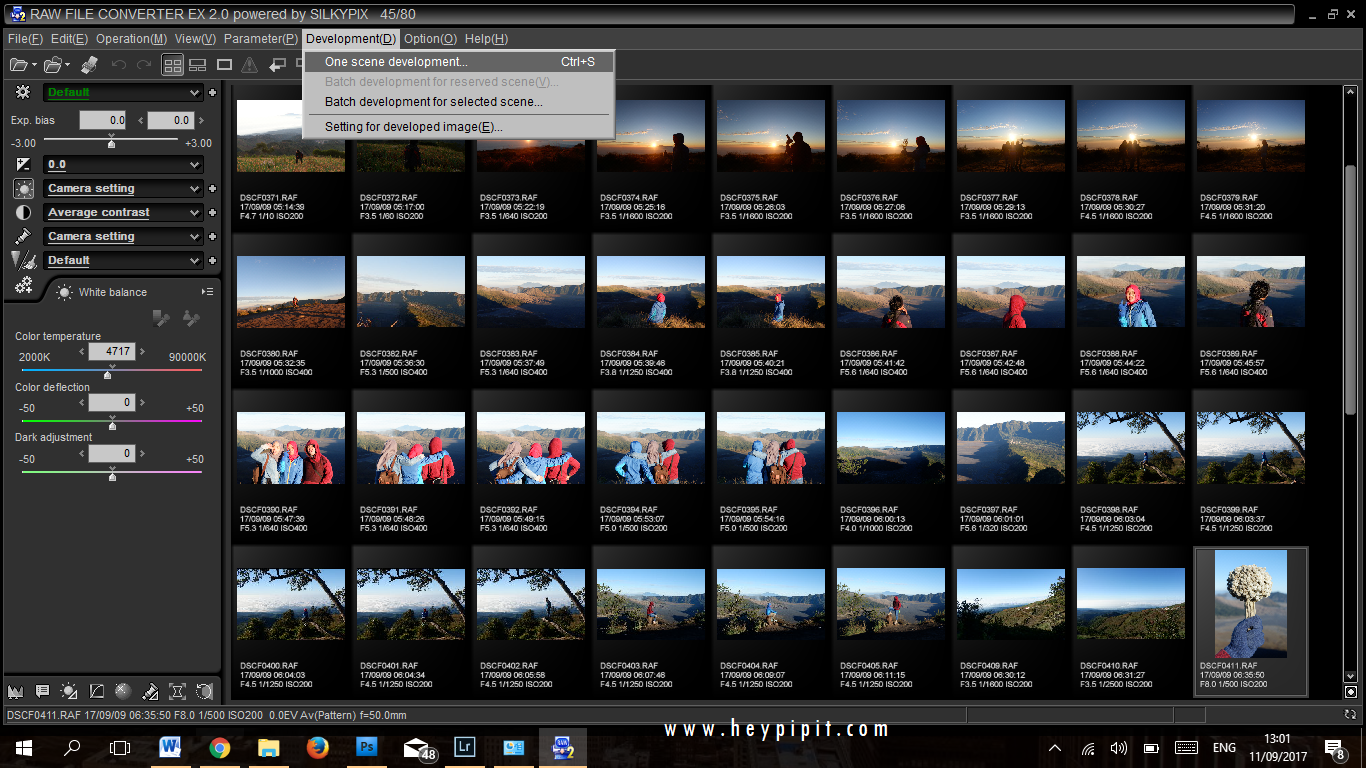Open the Default taste preset dropdown

pyautogui.click(x=123, y=92)
